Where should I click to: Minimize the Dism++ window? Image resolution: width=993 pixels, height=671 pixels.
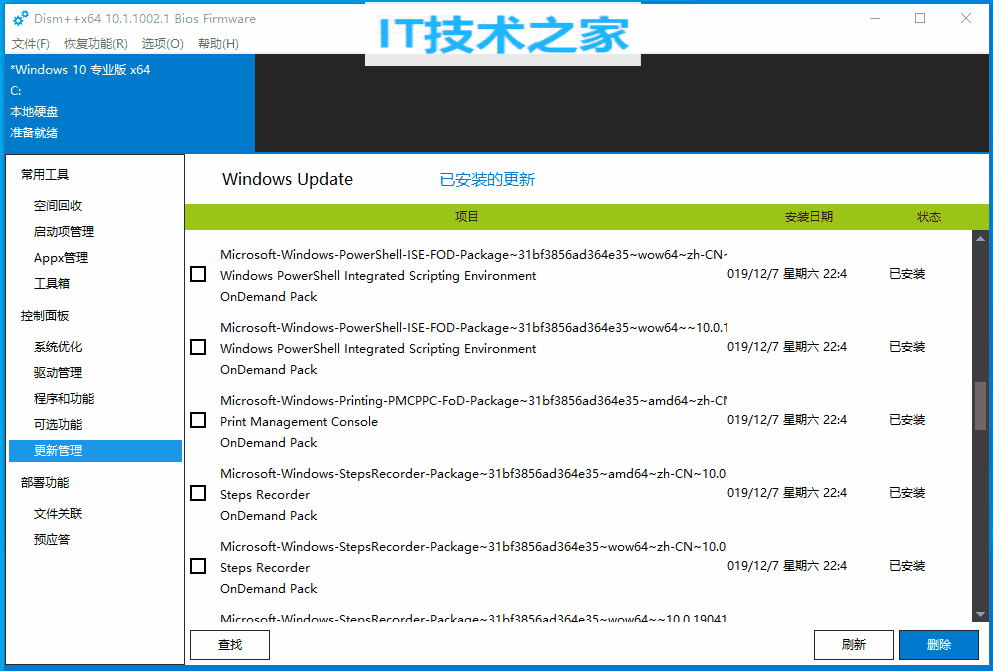(x=875, y=18)
